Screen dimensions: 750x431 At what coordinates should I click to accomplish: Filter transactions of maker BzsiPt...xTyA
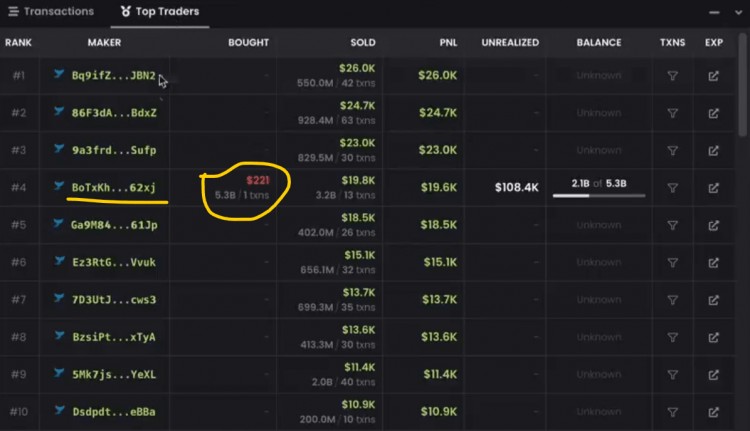pos(672,337)
